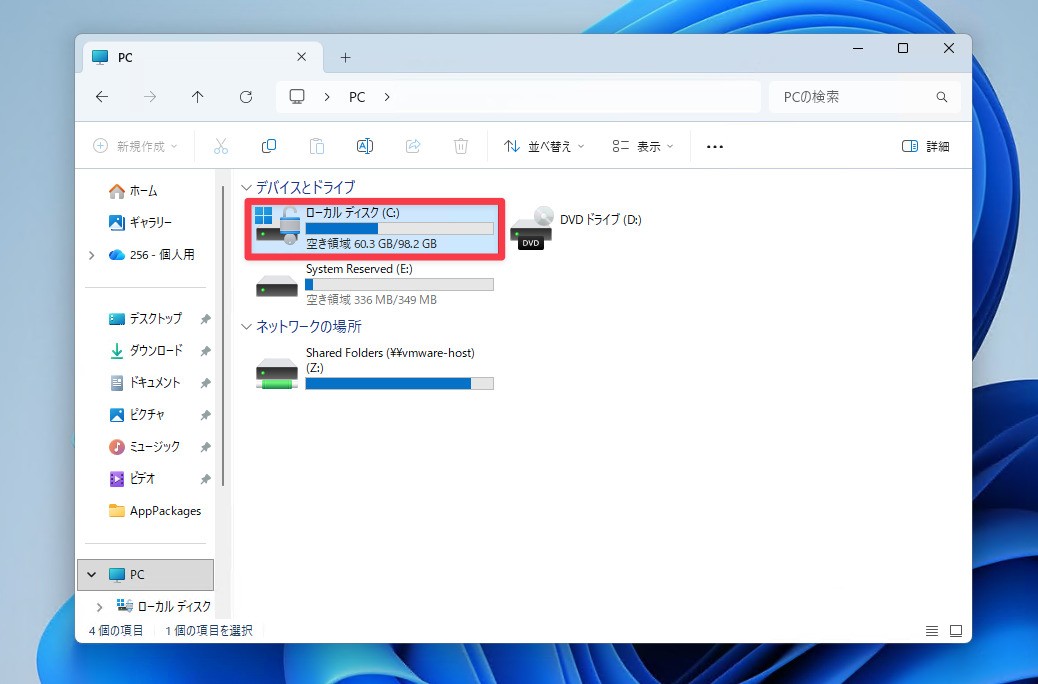Click the Shared Folders (Z:) usage bar

tap(399, 383)
